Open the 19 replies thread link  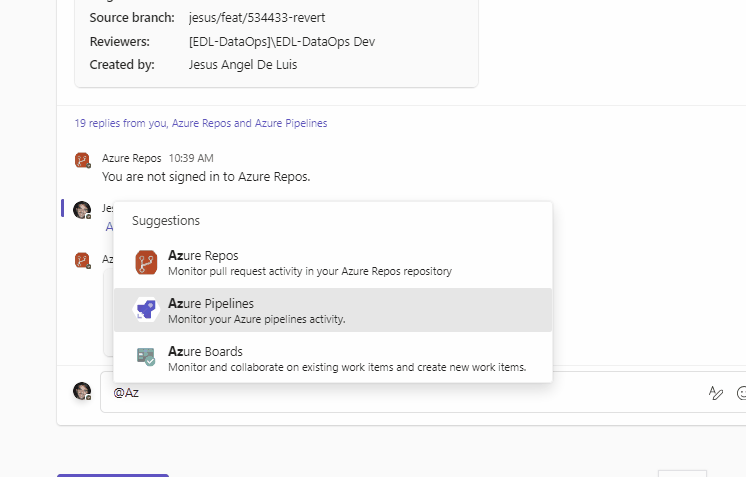tap(201, 123)
